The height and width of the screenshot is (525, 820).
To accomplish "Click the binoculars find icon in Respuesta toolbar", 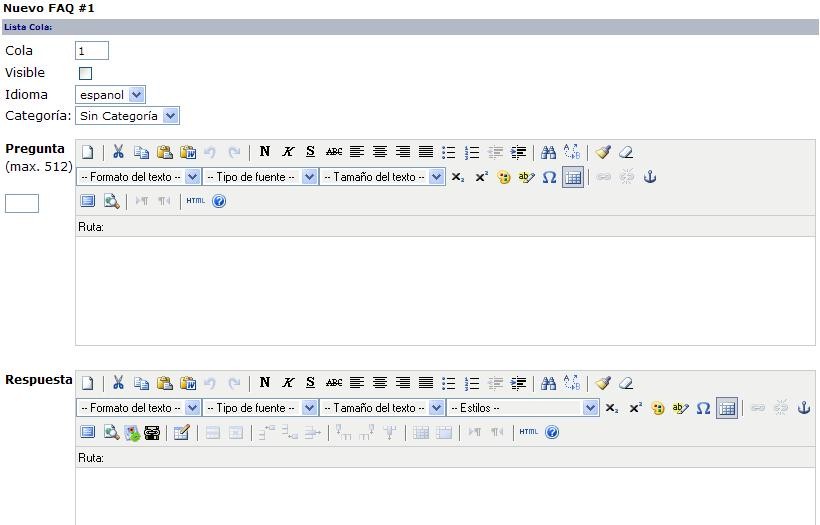I will (548, 383).
